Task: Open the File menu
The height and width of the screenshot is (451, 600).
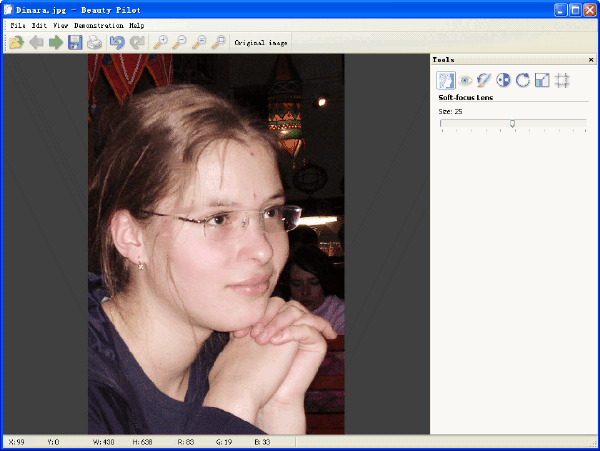Action: coord(18,25)
